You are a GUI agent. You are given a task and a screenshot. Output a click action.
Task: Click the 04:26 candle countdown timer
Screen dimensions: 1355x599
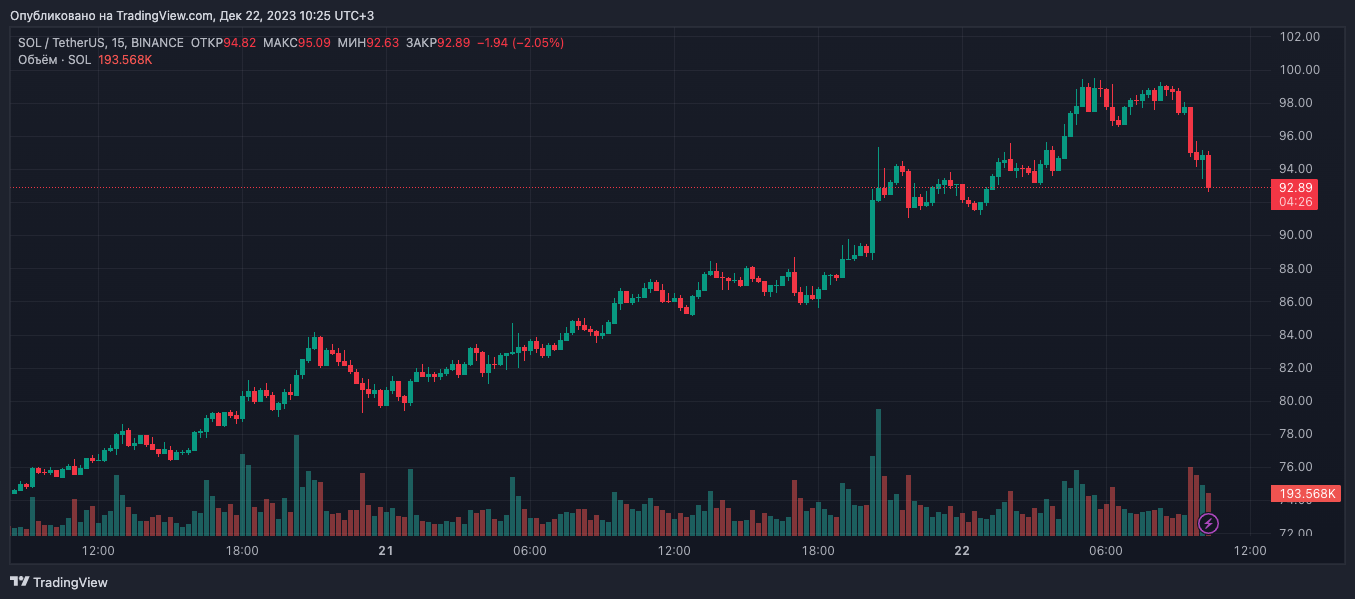coord(1294,202)
